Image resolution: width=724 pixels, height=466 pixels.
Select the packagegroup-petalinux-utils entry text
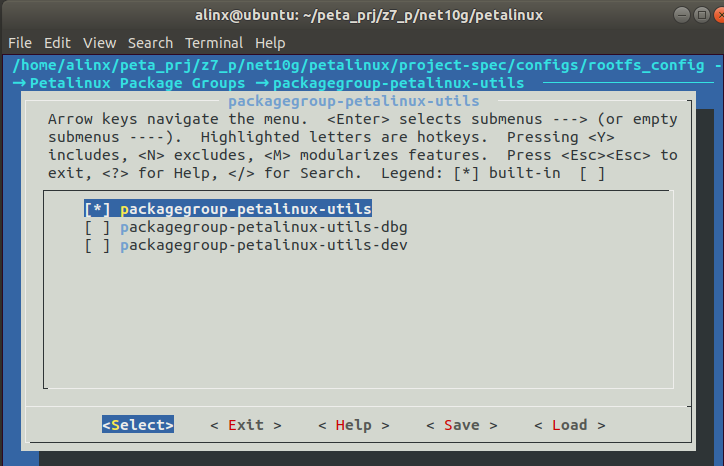(246, 209)
